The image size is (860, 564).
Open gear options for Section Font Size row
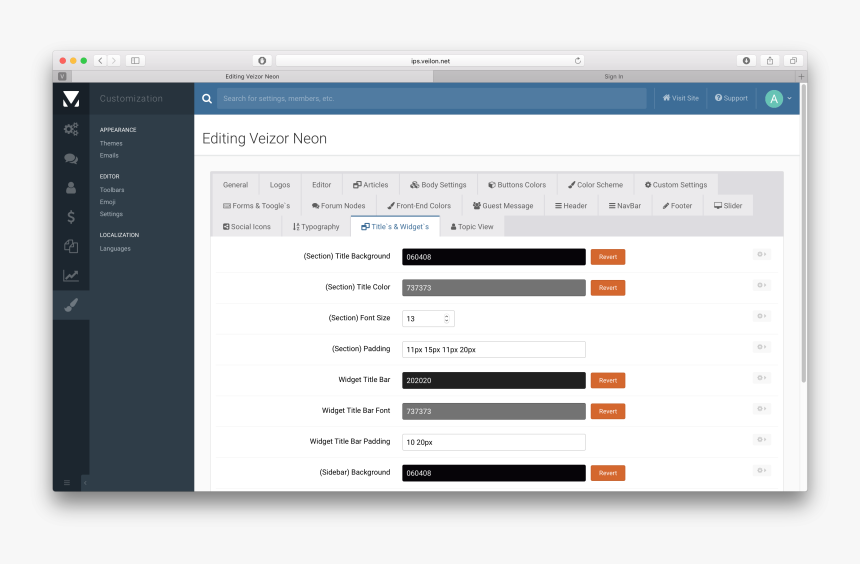[761, 316]
